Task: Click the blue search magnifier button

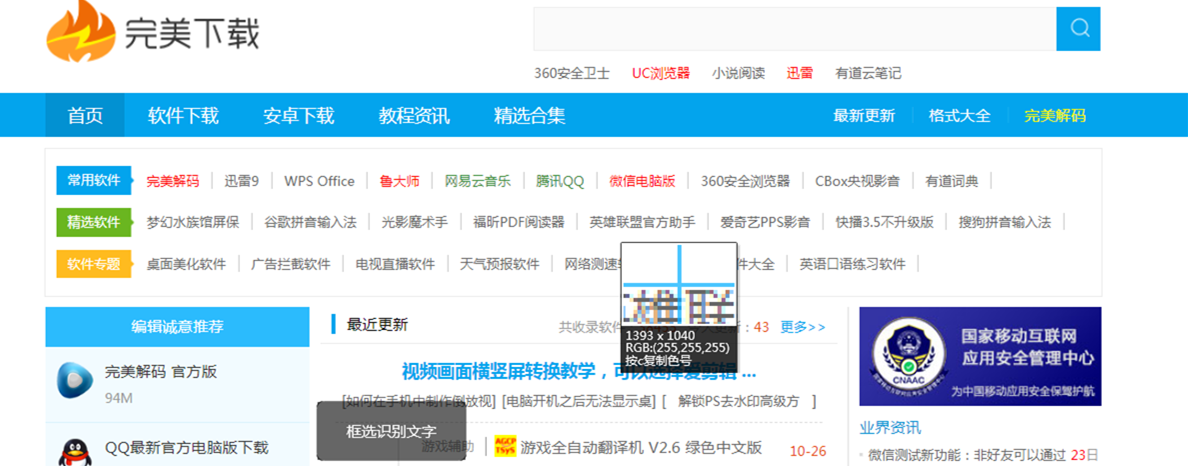Action: 1078,29
